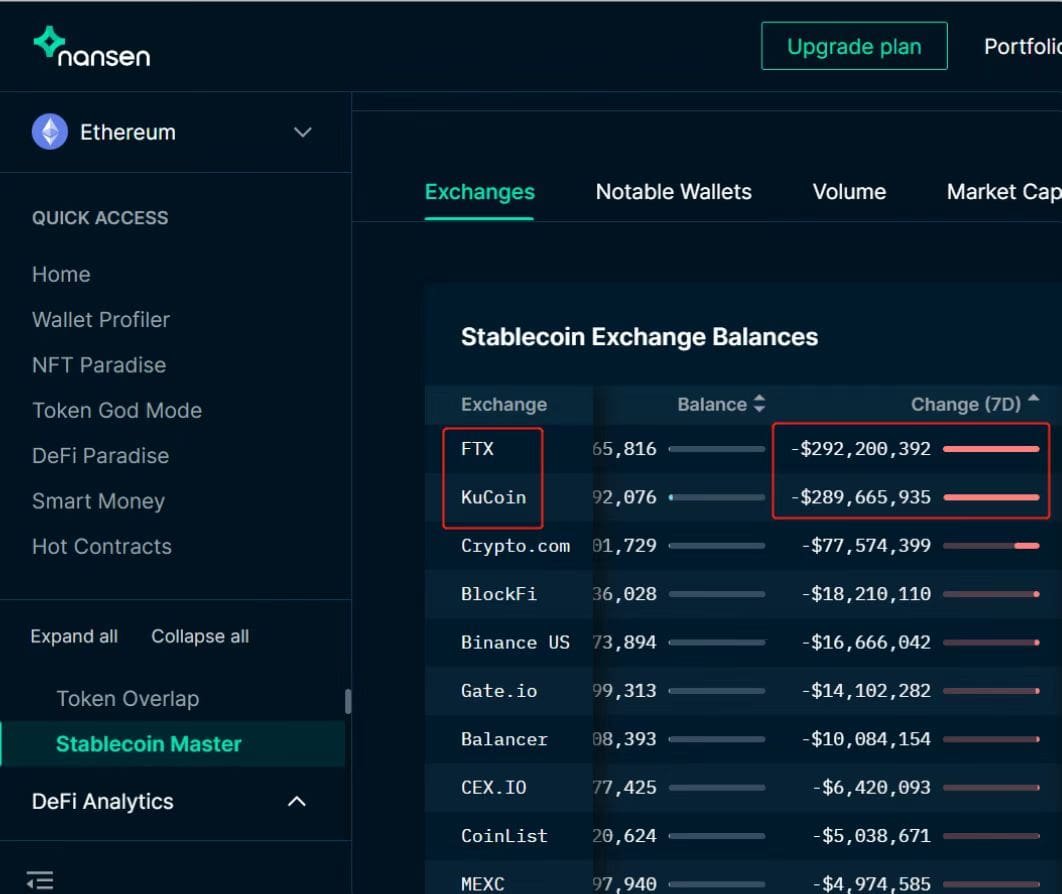Click Expand all in the sidebar
The image size is (1062, 894).
[x=73, y=636]
